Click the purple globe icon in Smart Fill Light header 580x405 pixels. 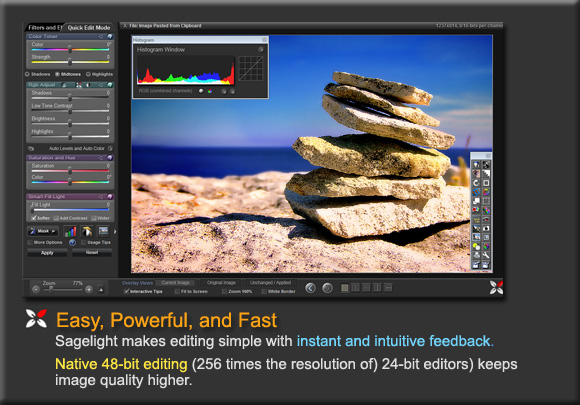109,196
